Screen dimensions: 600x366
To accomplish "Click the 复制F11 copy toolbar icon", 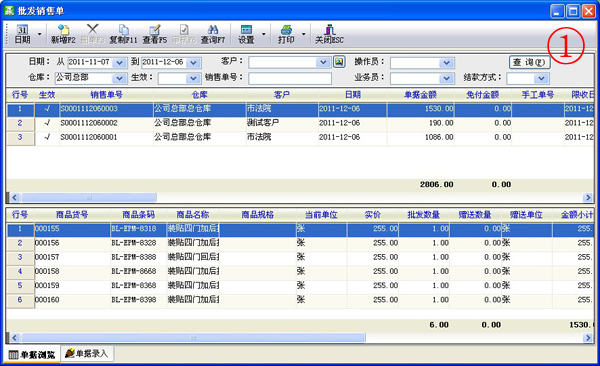I will coord(123,34).
